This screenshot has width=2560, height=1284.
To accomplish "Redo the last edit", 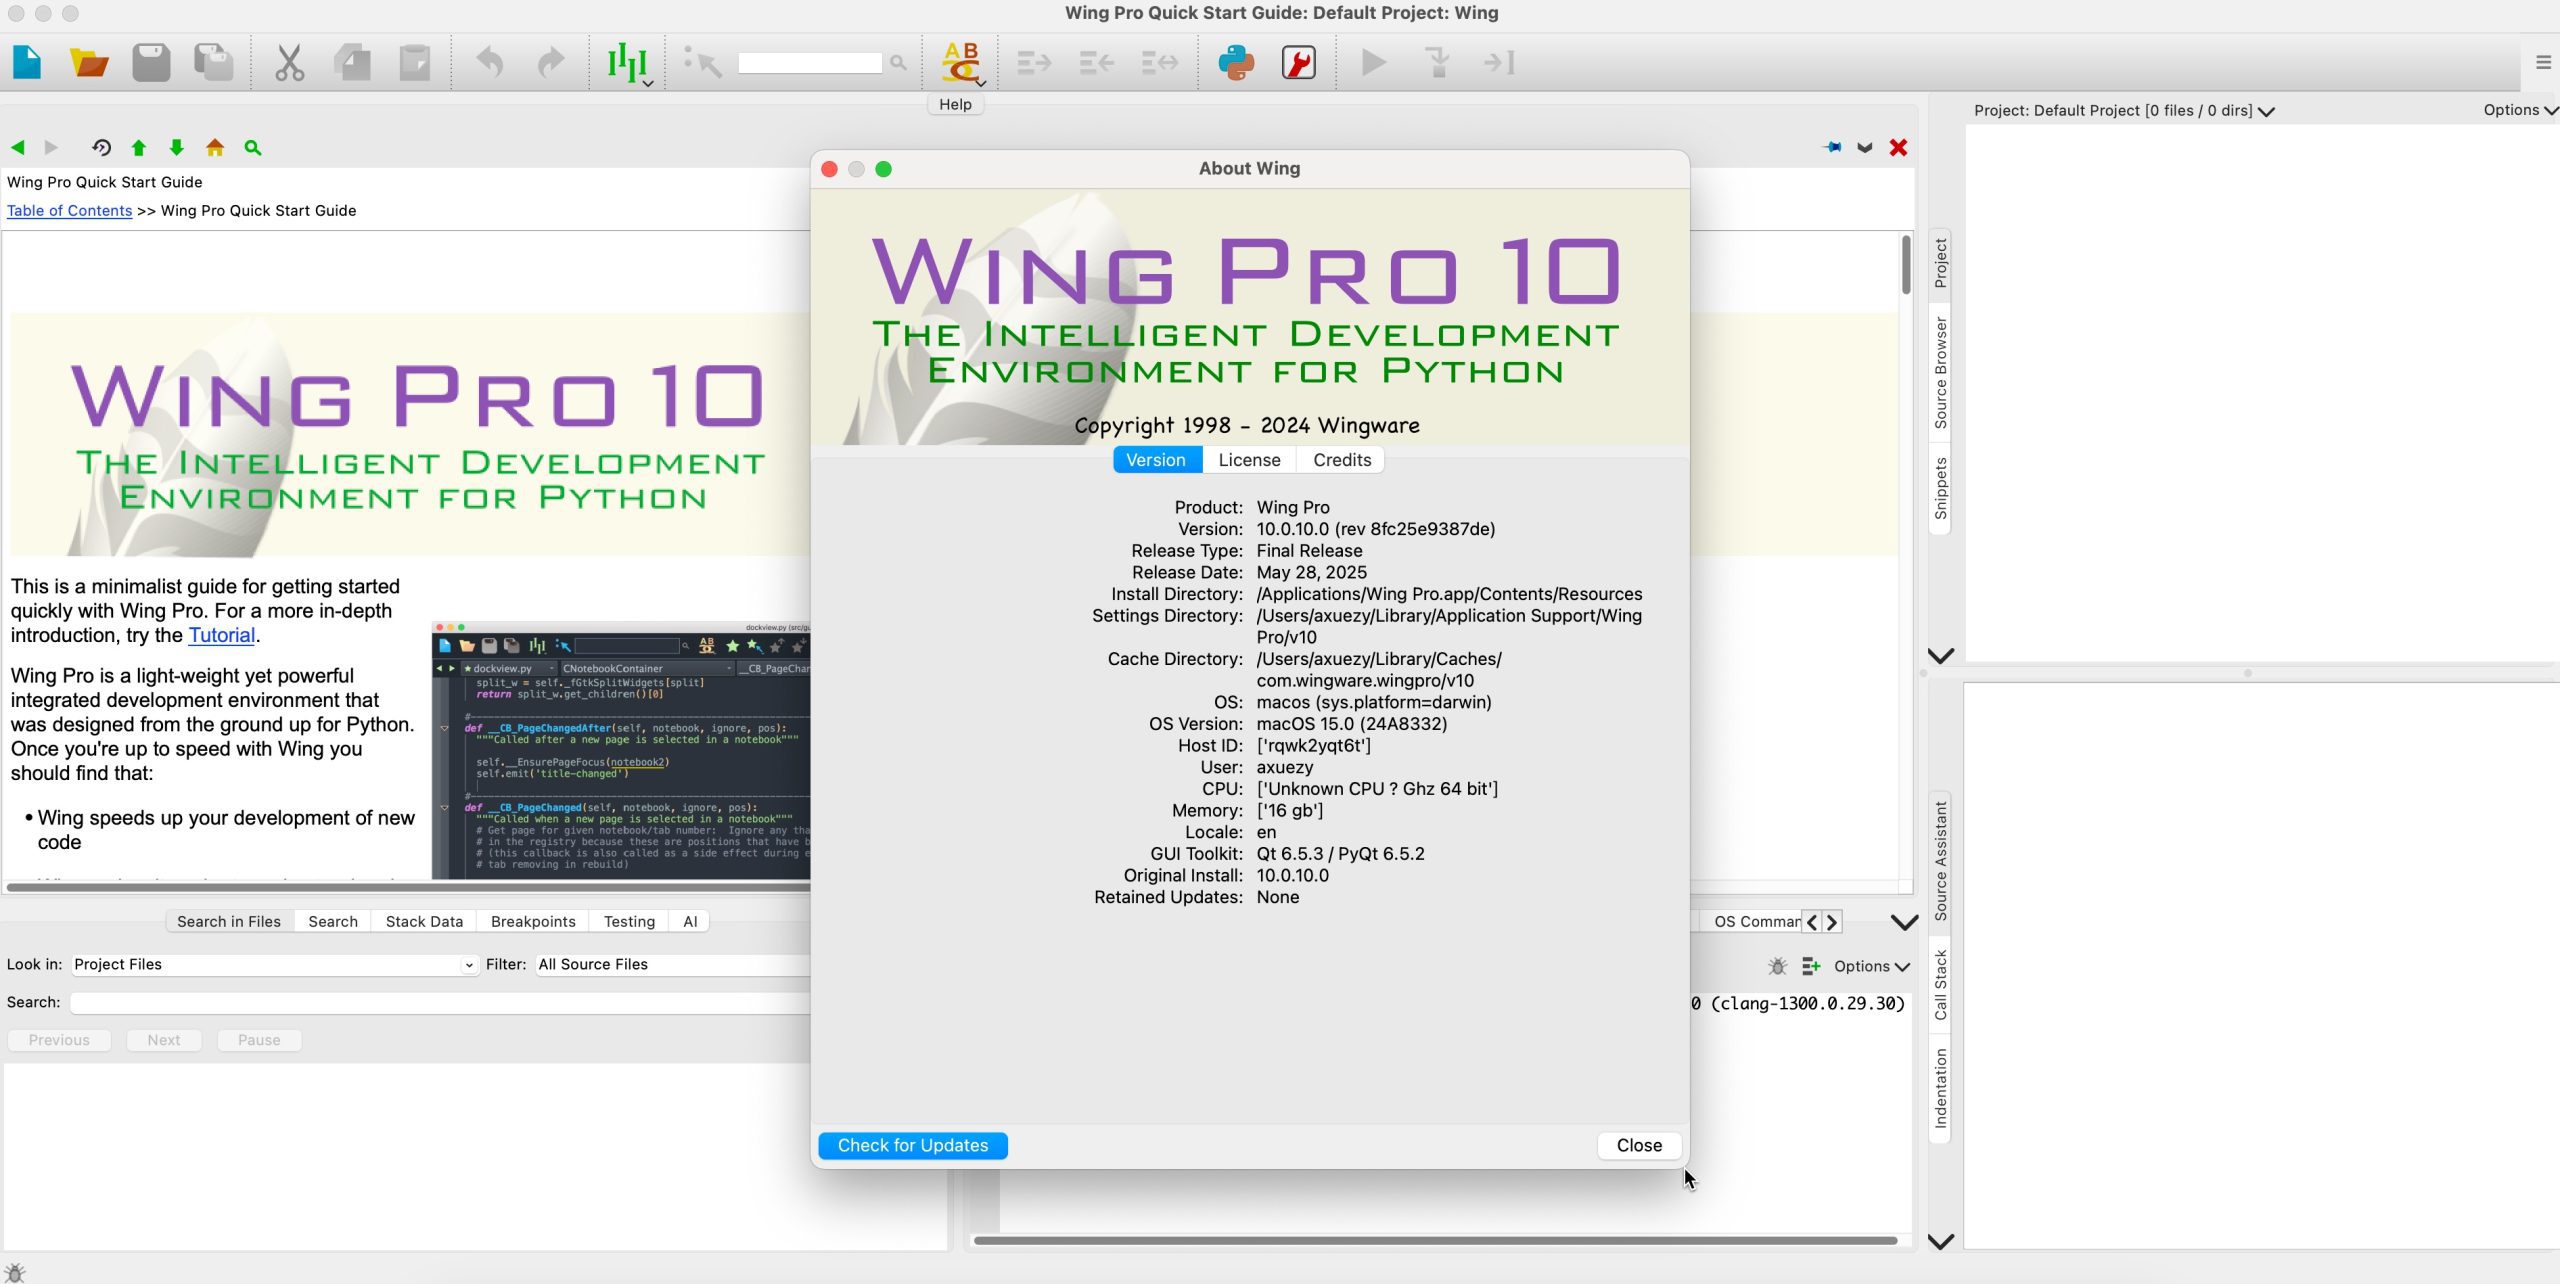I will click(551, 63).
